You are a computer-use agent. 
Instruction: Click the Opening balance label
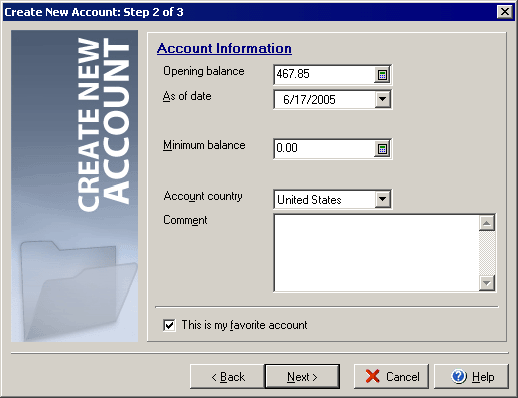pos(204,71)
